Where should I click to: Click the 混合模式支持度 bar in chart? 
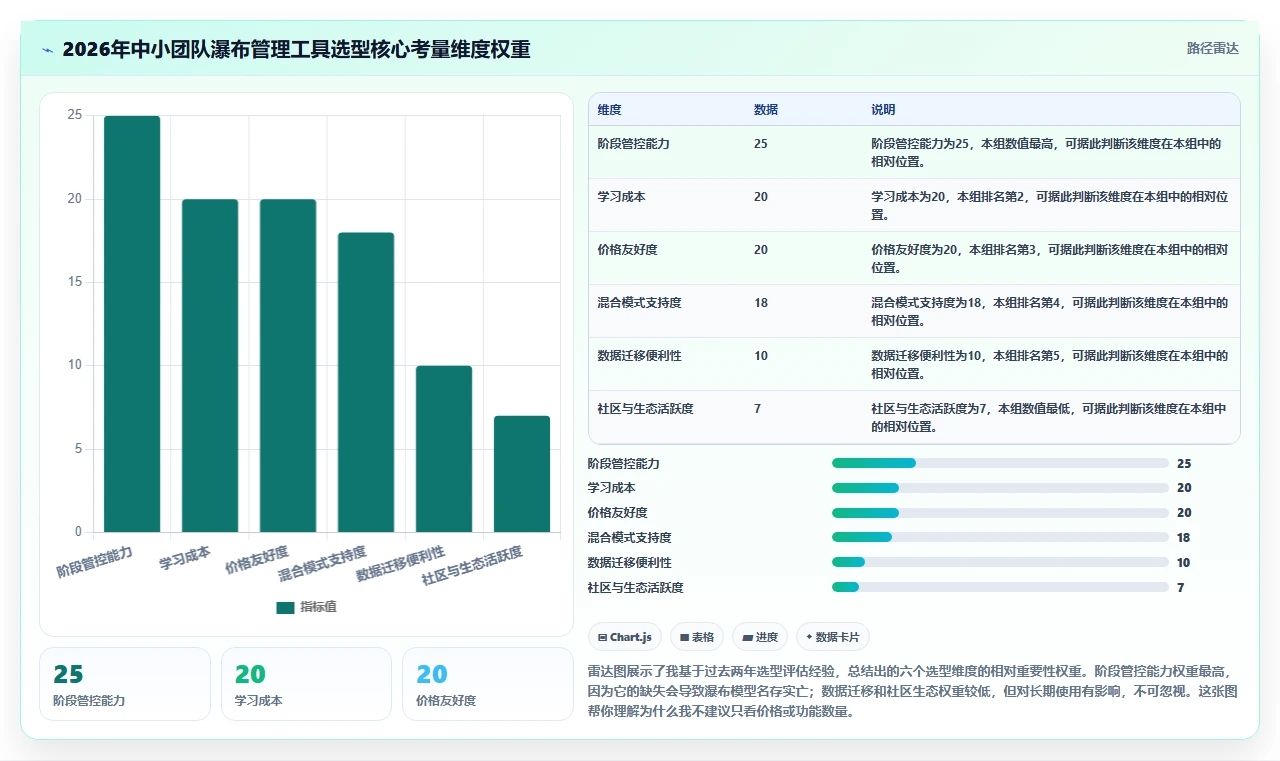coord(366,382)
